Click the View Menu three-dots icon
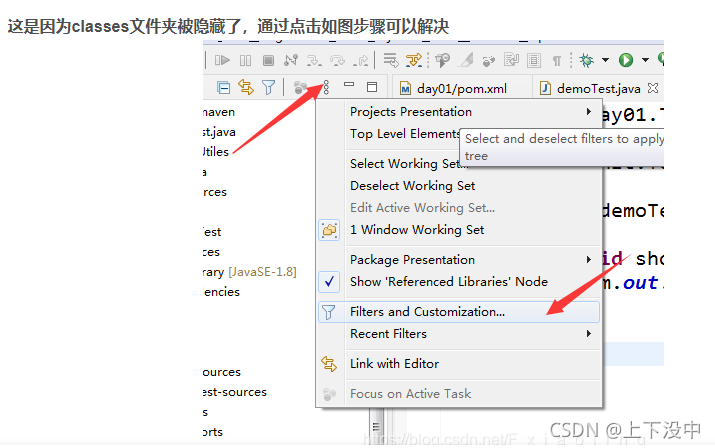This screenshot has width=715, height=448. click(326, 87)
